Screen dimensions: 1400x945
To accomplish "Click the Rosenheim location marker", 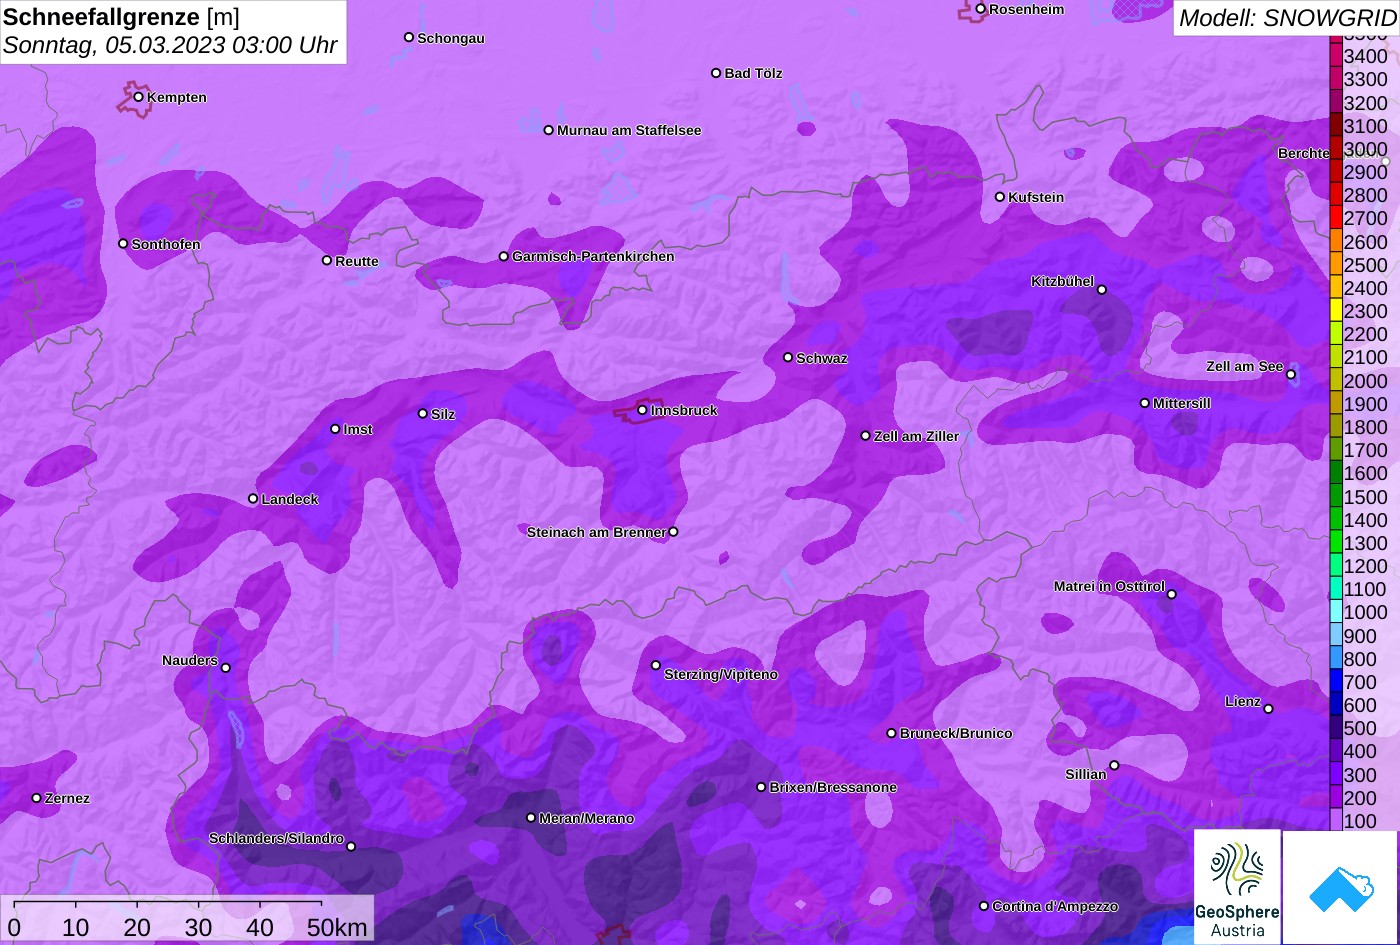I will click(981, 9).
